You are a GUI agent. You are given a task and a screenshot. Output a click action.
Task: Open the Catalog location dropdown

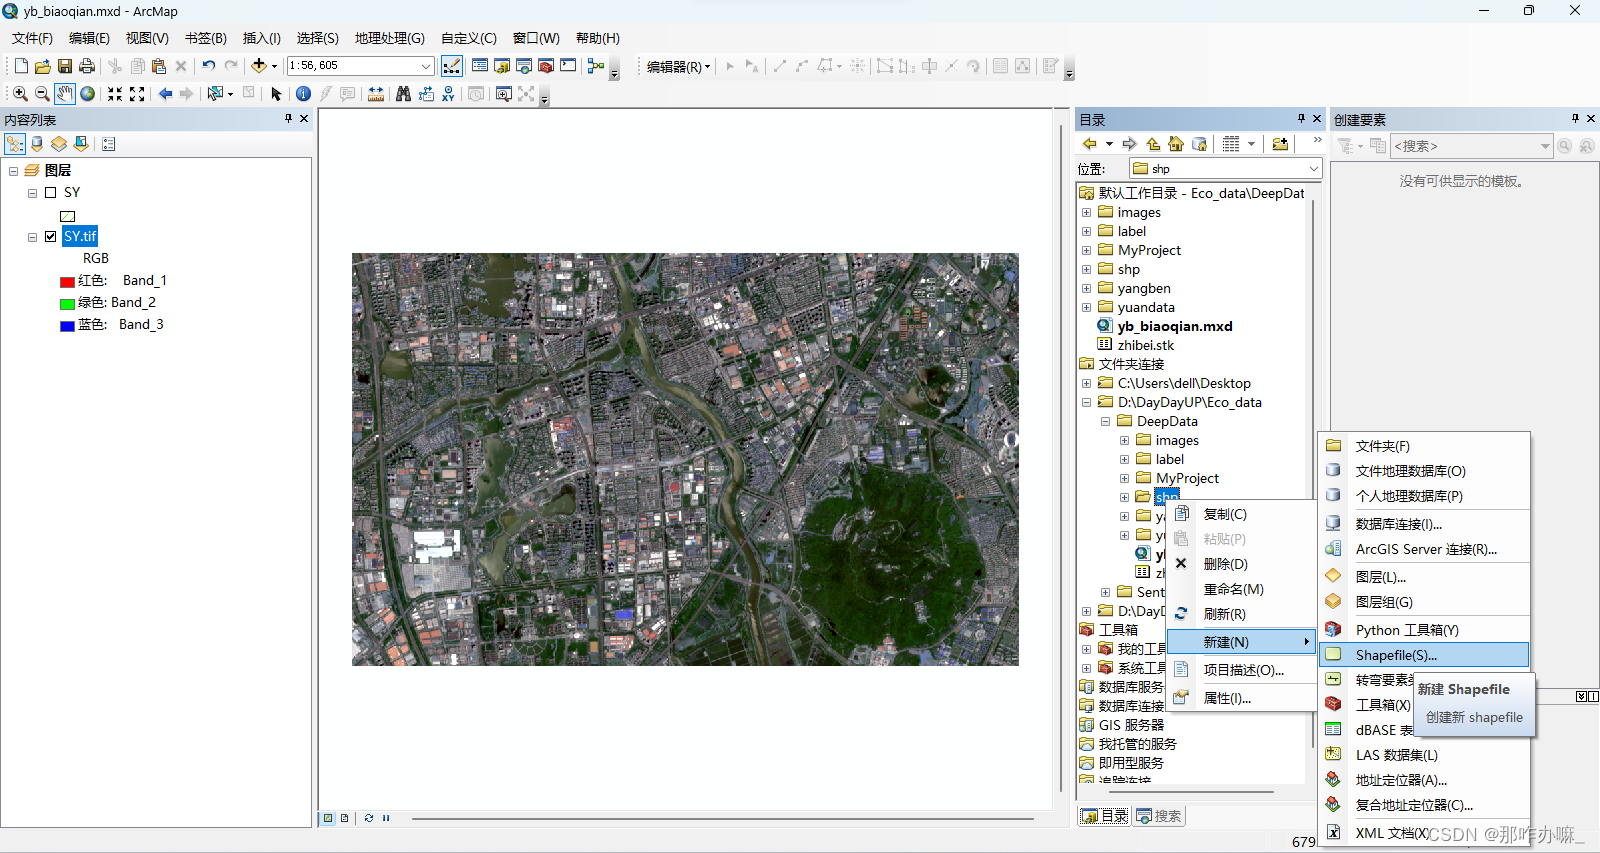pyautogui.click(x=1313, y=169)
